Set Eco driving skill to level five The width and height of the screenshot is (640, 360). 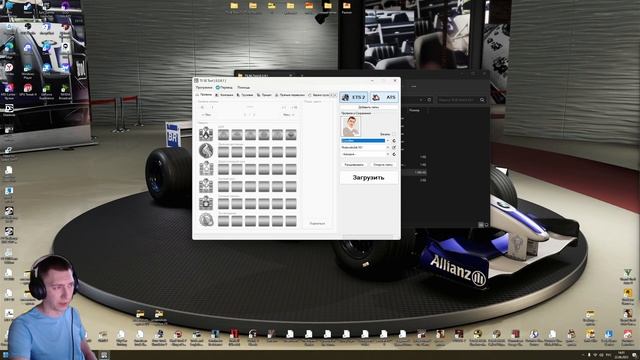[277, 221]
